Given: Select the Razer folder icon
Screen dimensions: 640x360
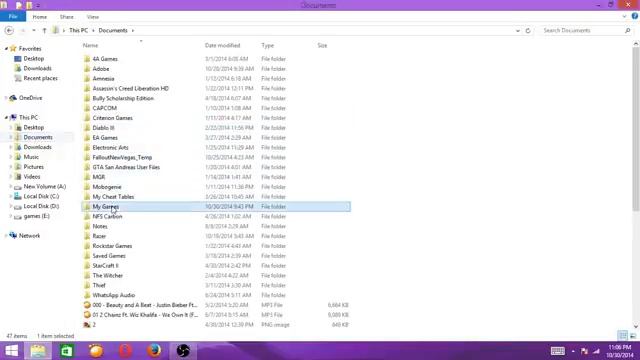Looking at the screenshot, I should (x=87, y=236).
